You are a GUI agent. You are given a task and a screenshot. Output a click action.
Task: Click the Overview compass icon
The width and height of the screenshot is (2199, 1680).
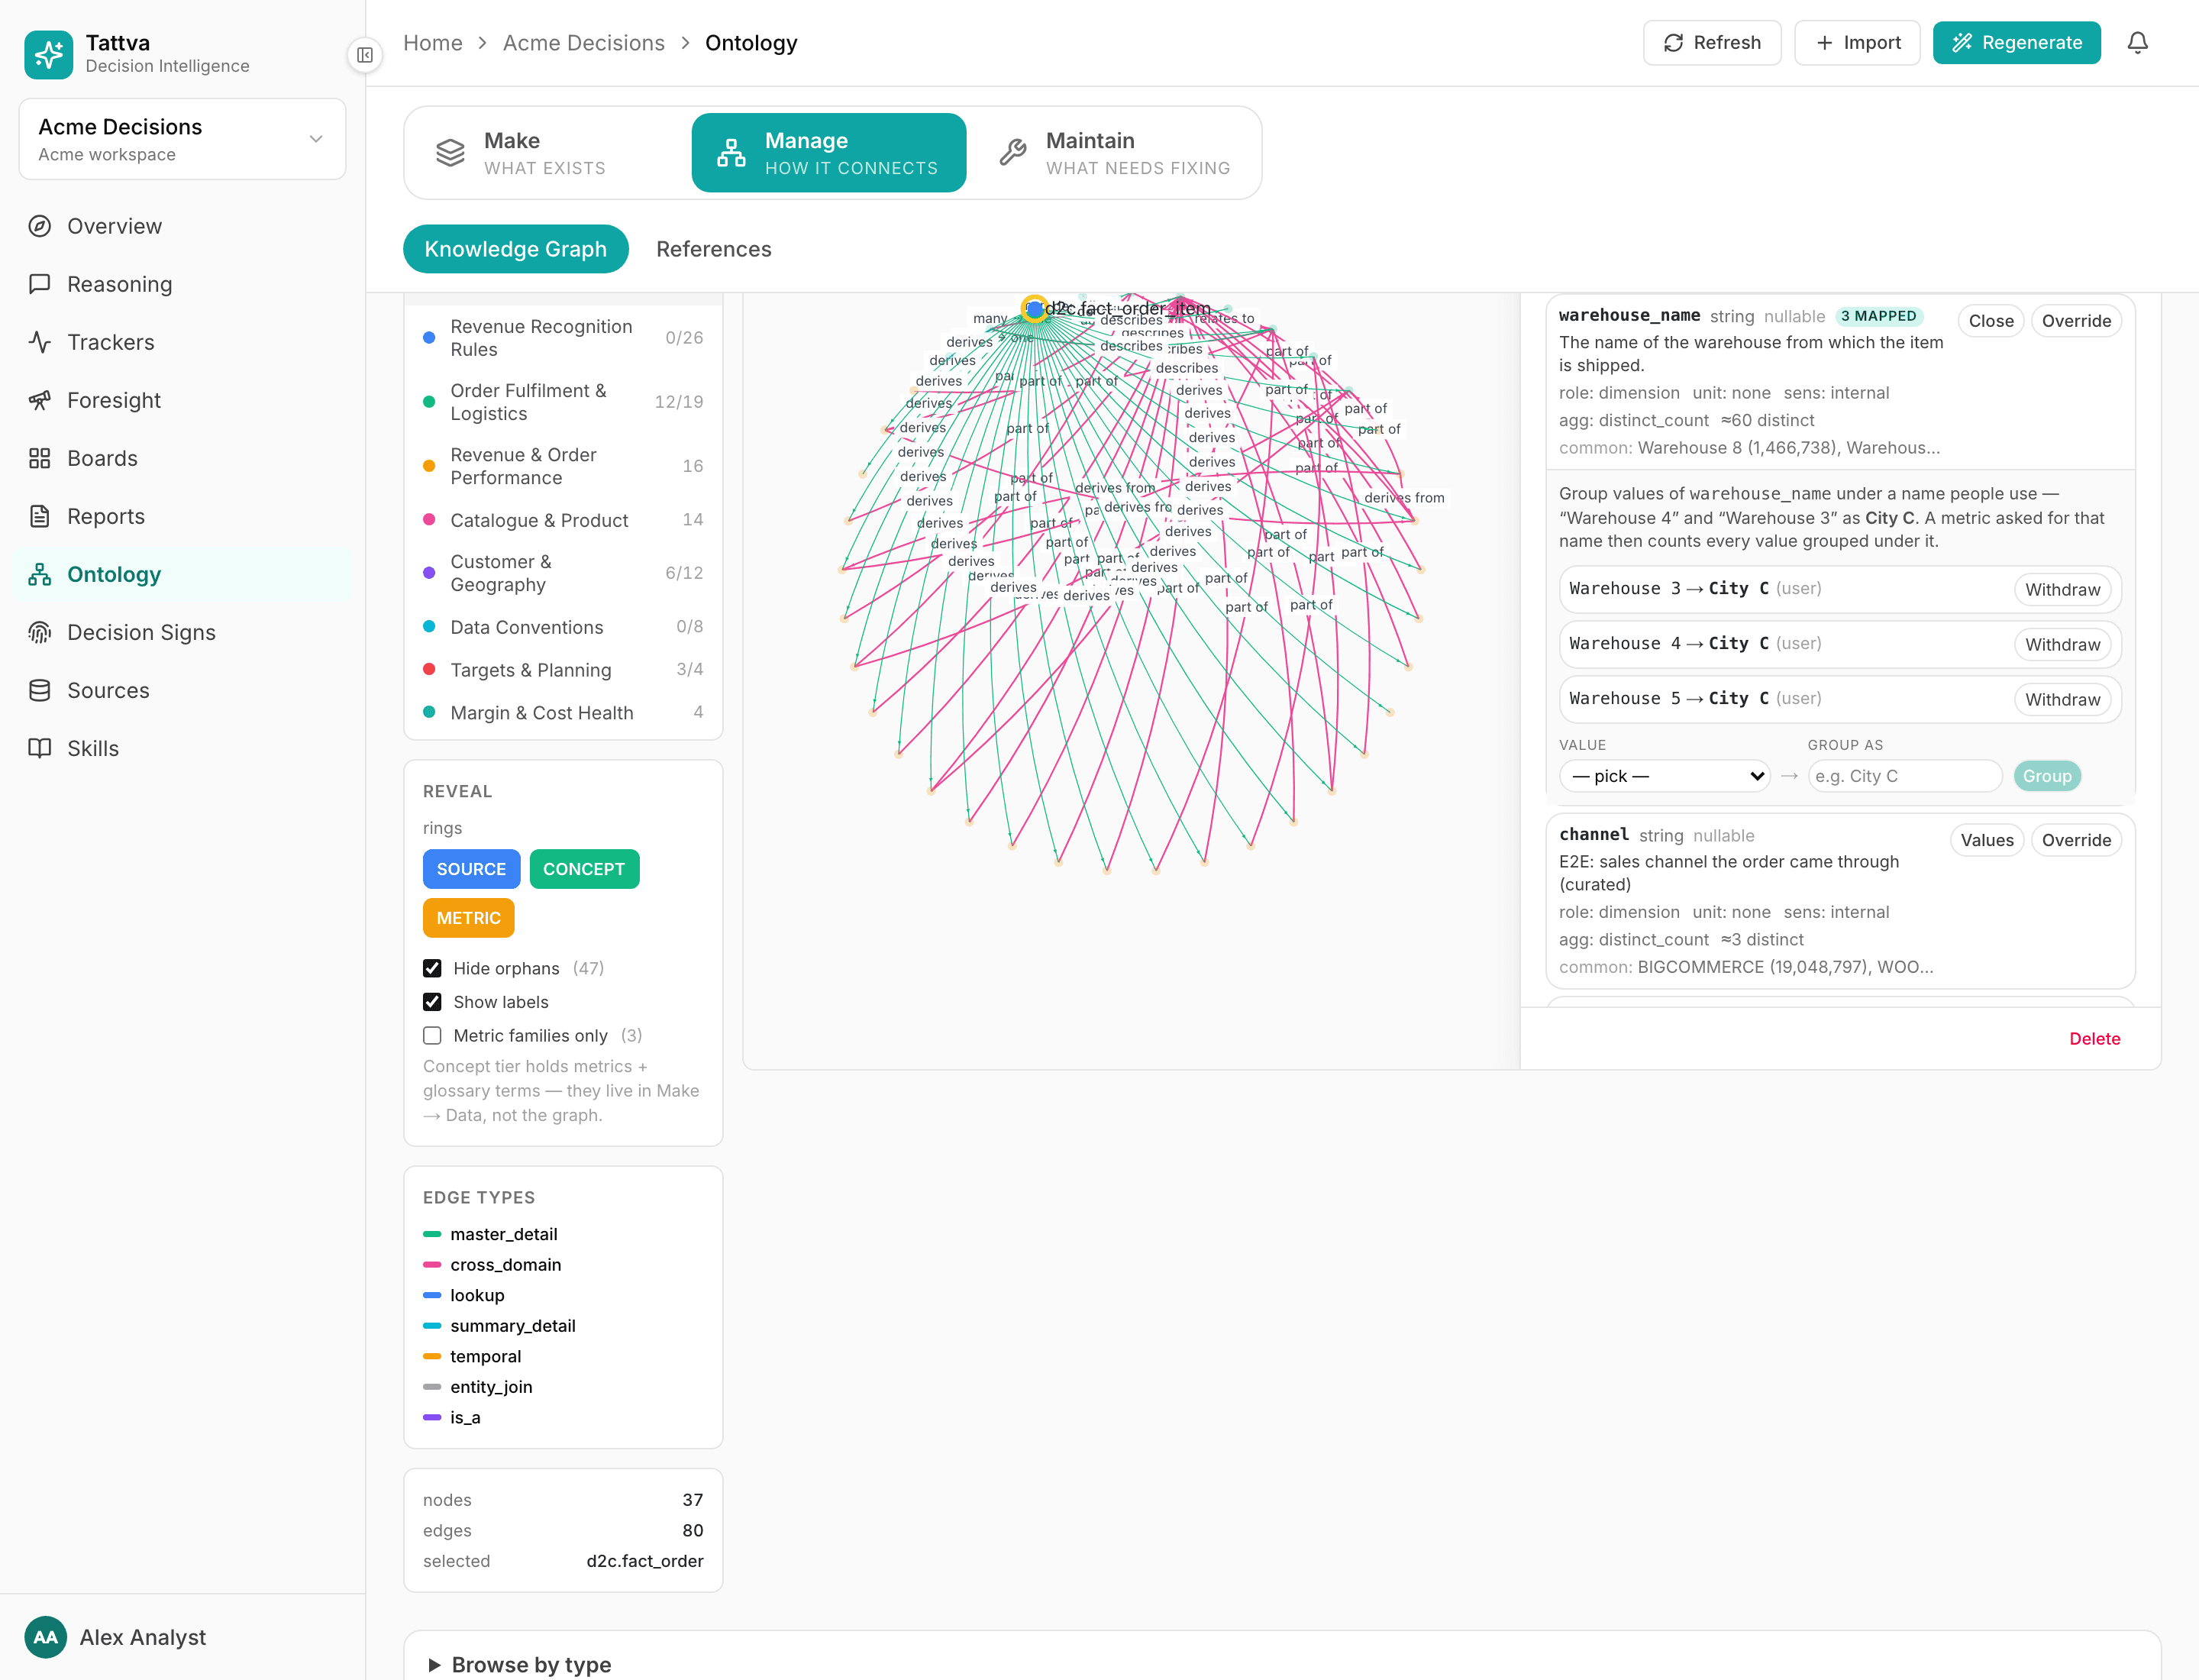[x=40, y=226]
